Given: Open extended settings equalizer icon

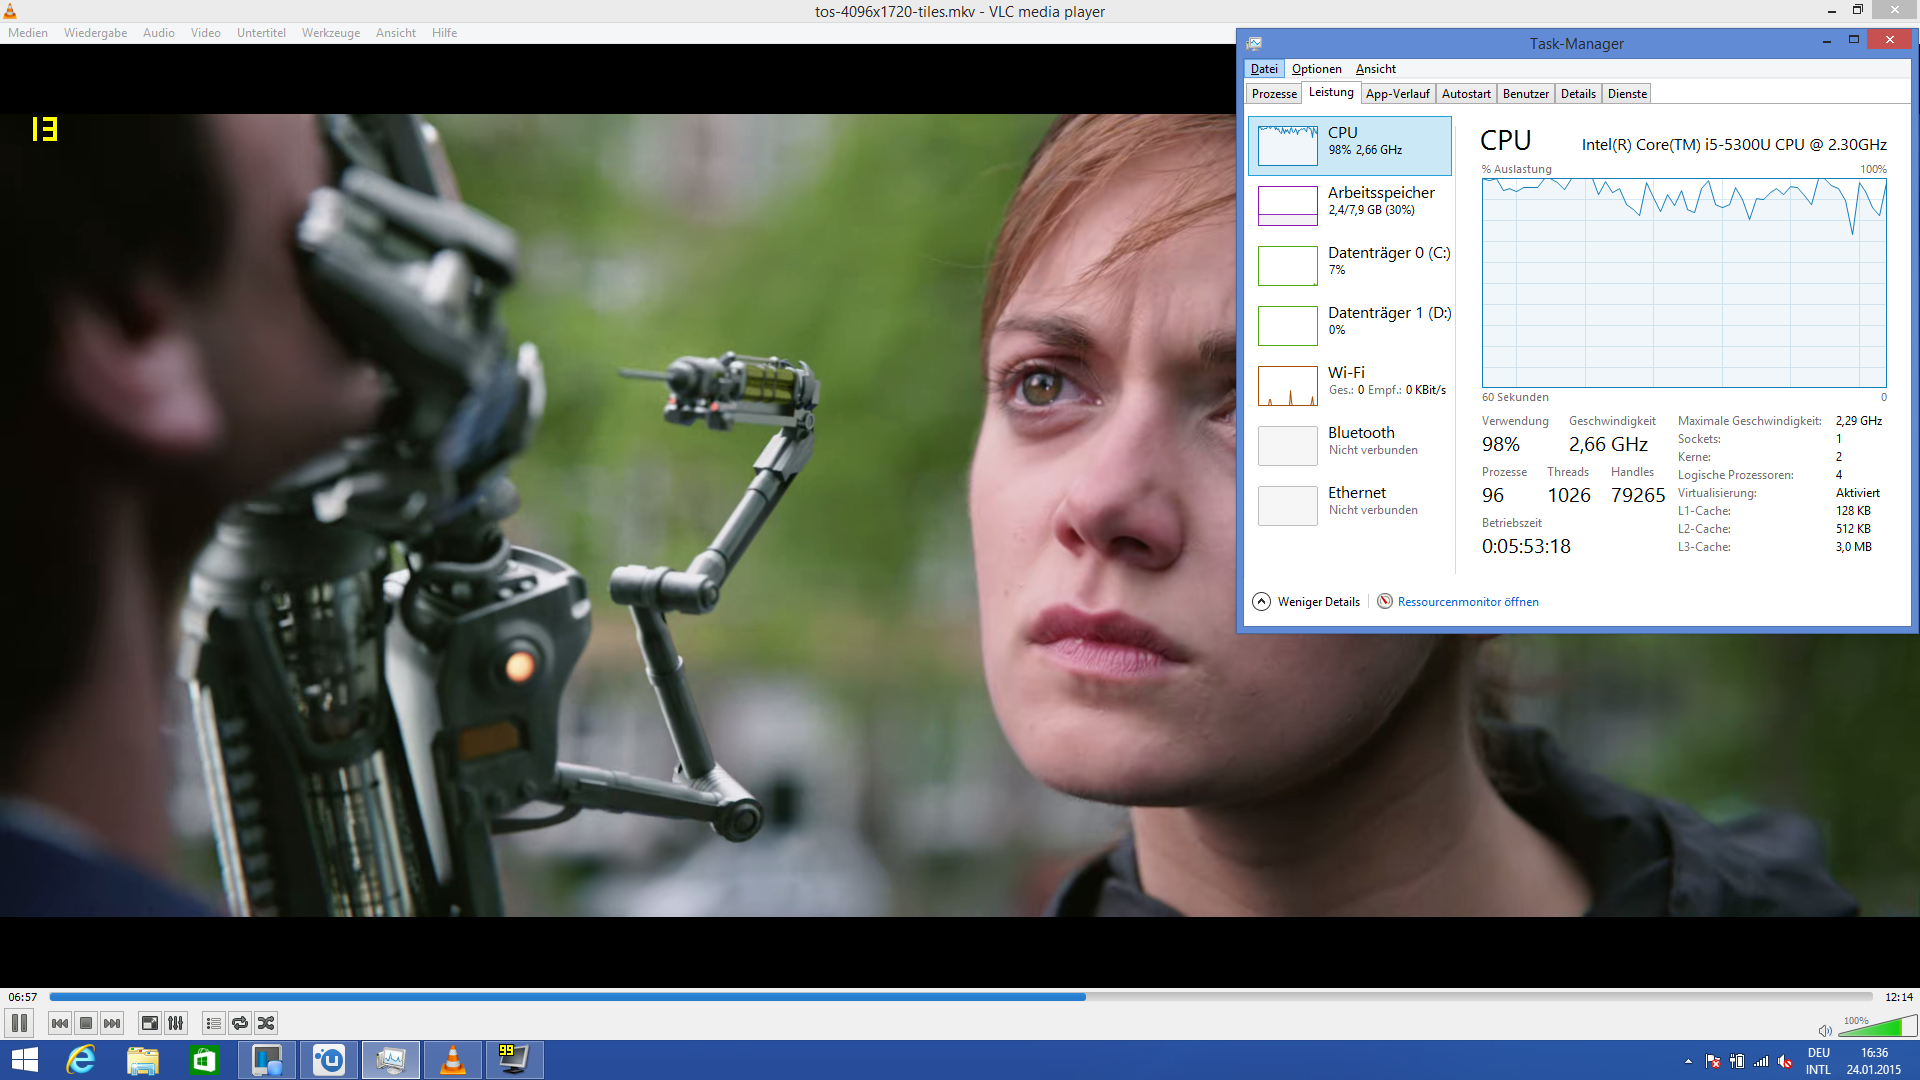Looking at the screenshot, I should [176, 1023].
